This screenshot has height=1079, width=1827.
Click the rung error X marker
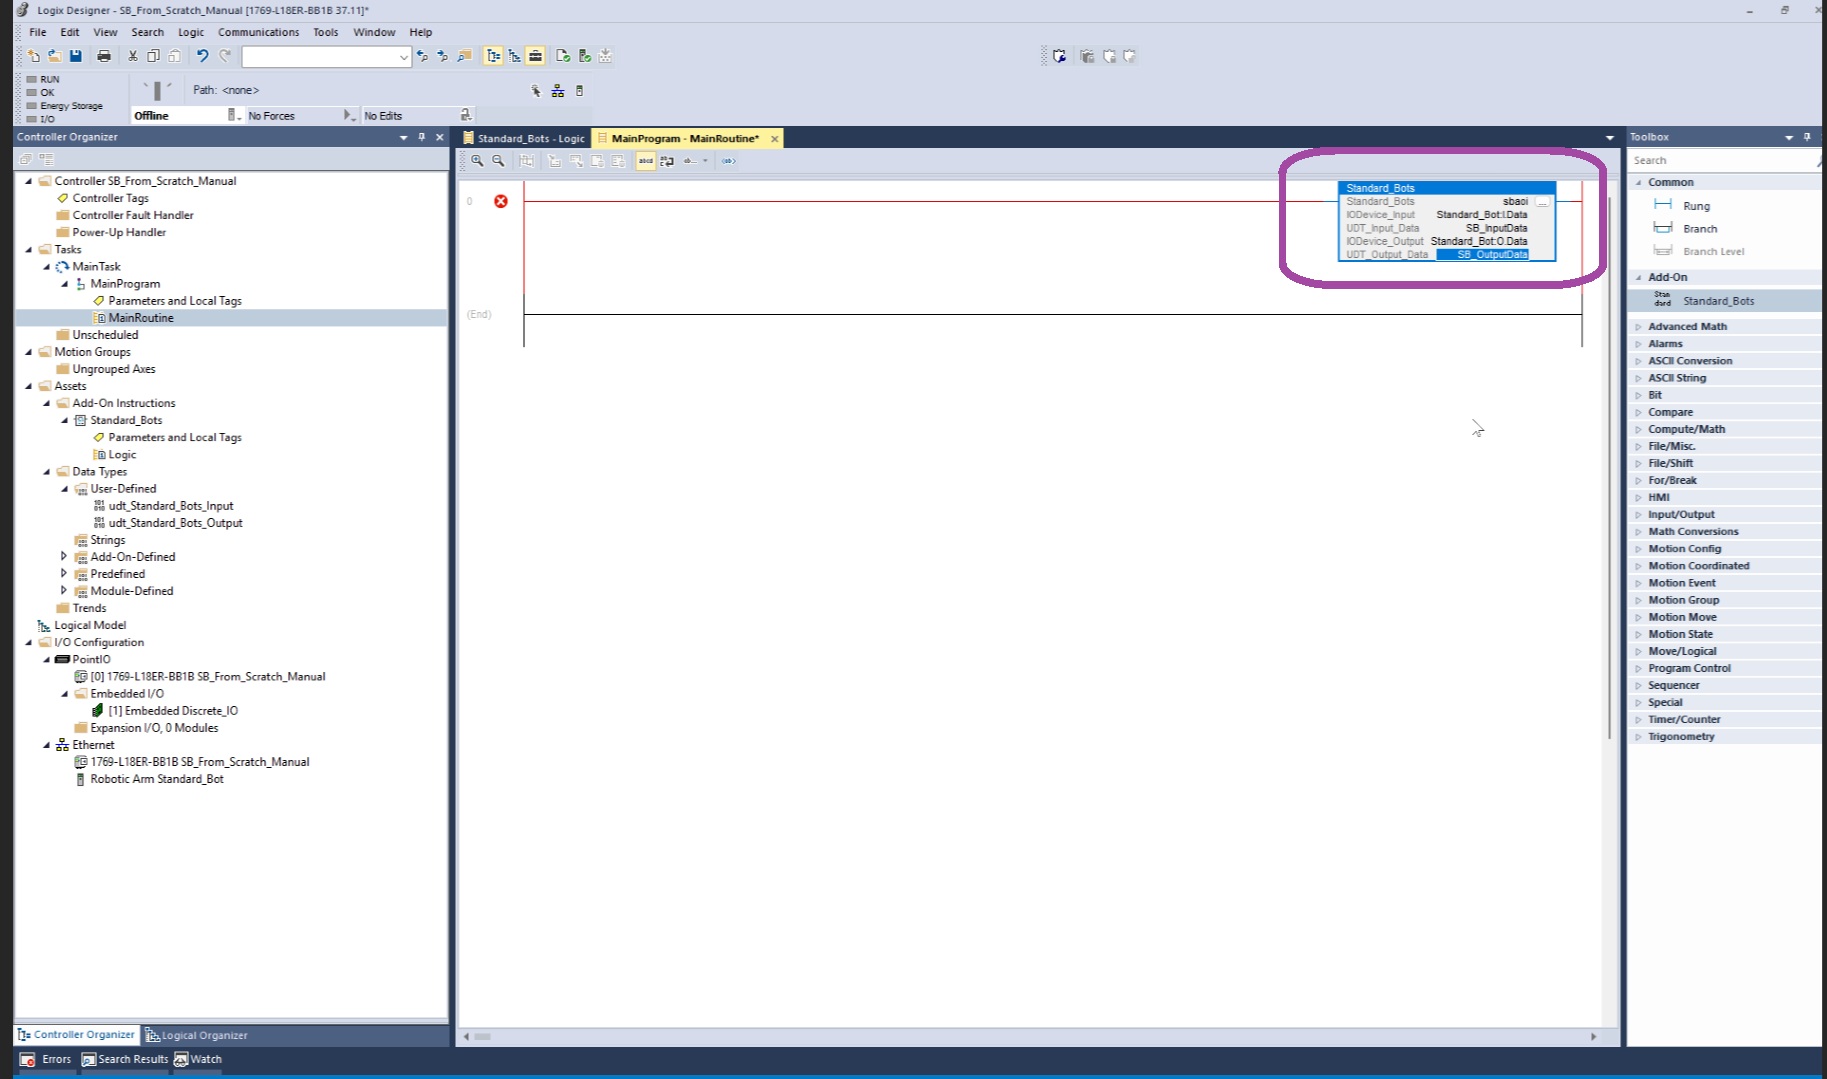501,201
